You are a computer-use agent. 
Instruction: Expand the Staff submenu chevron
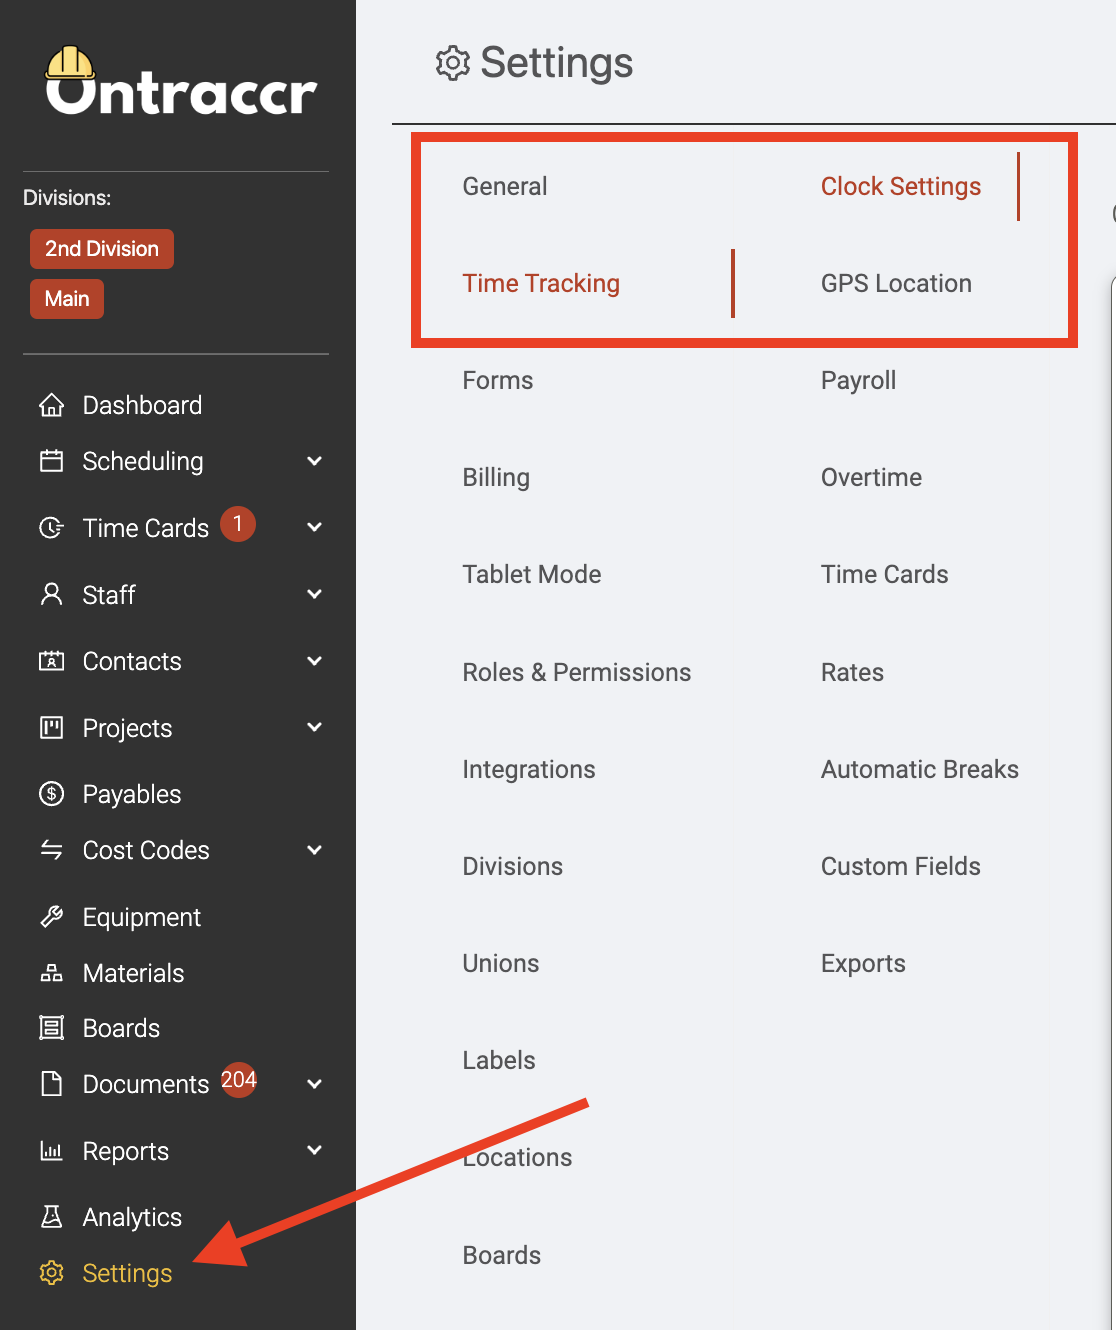pos(315,594)
